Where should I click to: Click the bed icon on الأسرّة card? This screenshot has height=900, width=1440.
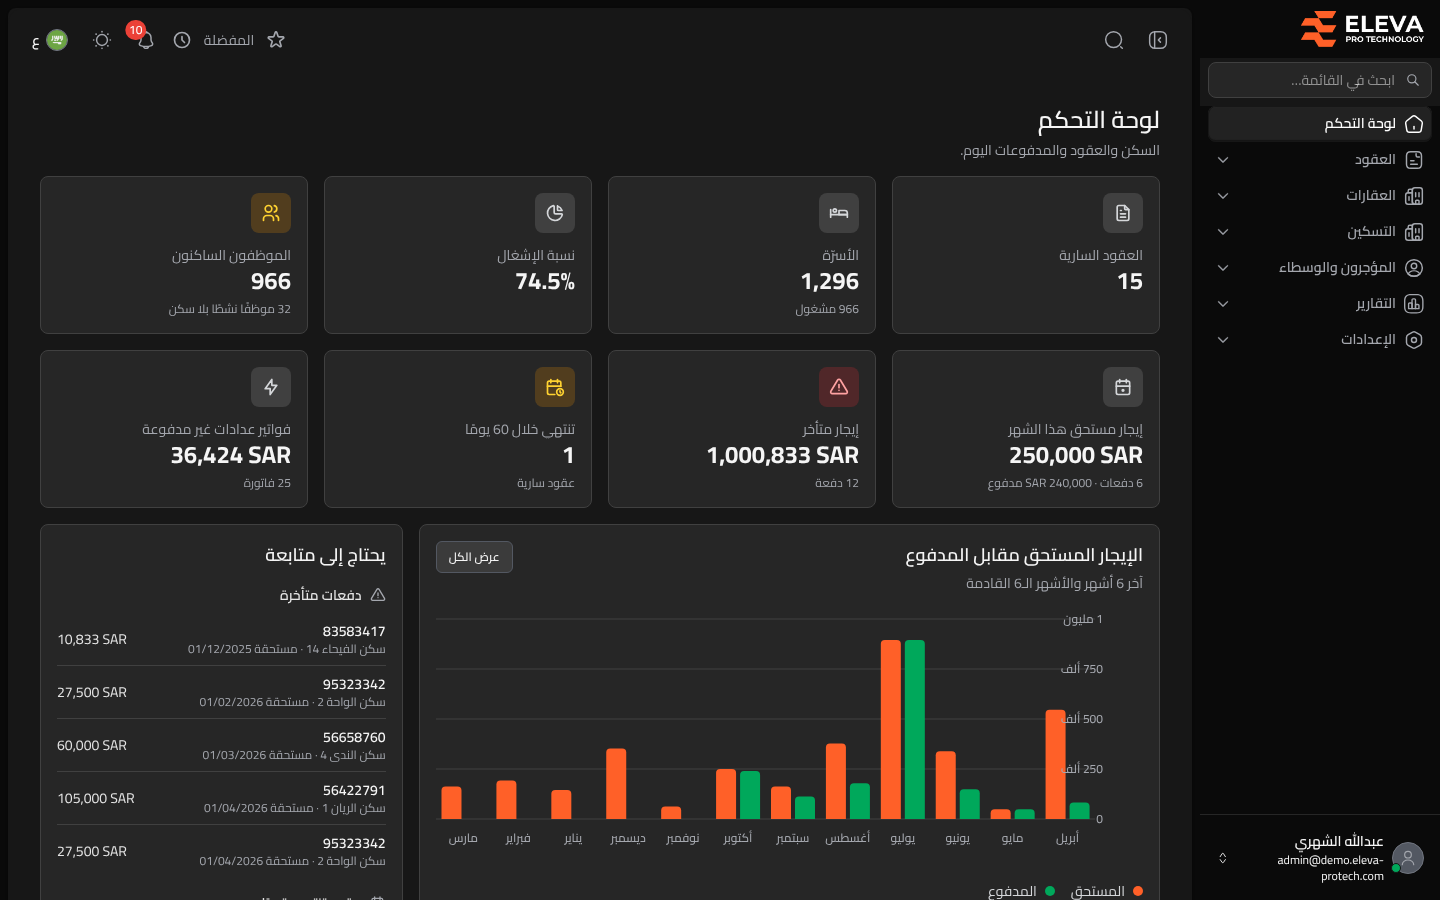pyautogui.click(x=839, y=213)
